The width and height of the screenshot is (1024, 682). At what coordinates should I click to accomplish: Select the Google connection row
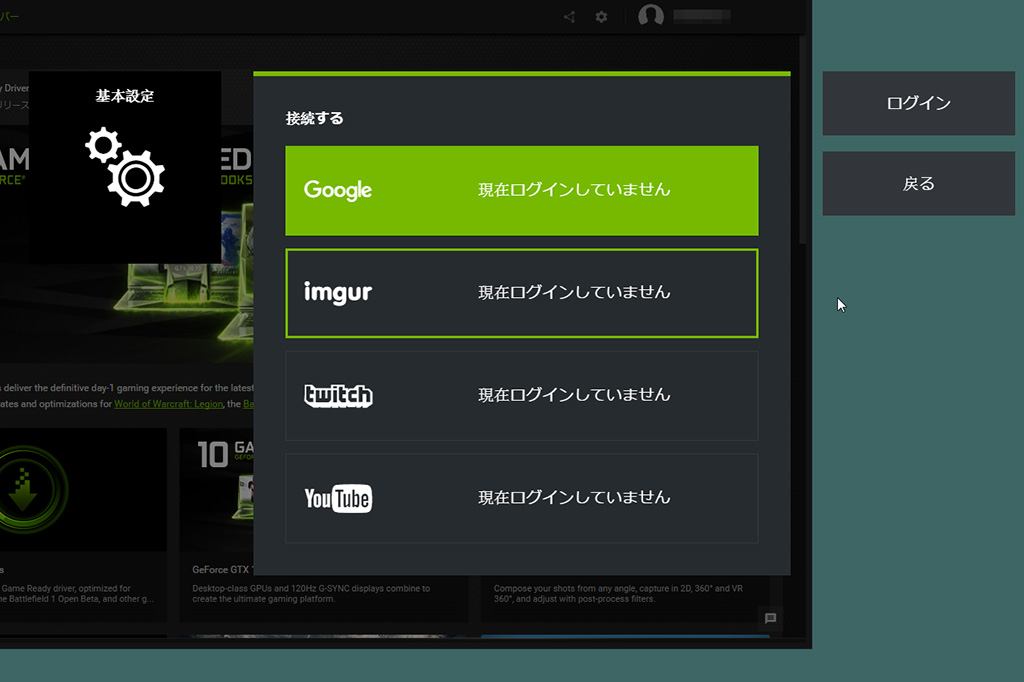[522, 191]
